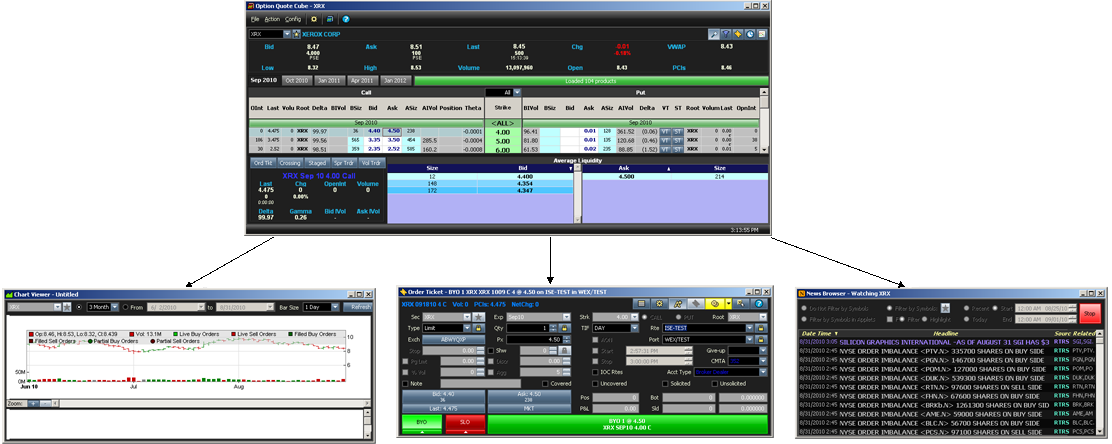Open the Bar Size 1 Day dropdown
The width and height of the screenshot is (1112, 444).
coord(335,307)
